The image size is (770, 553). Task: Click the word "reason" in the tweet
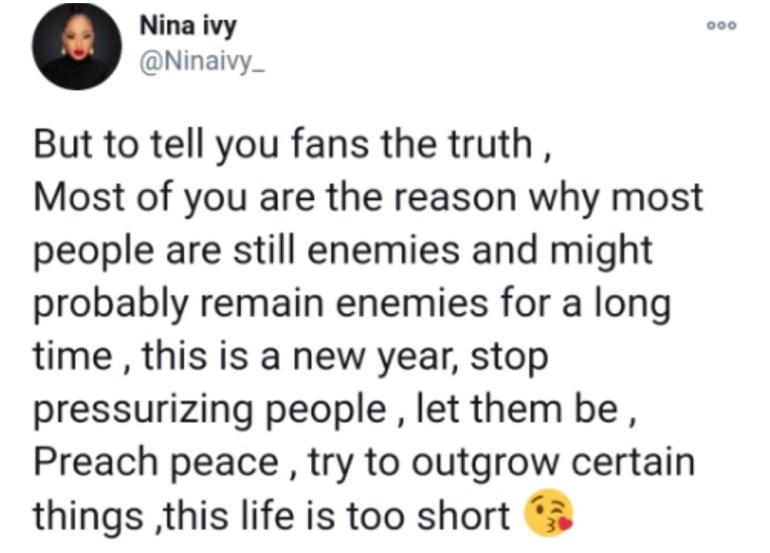457,199
